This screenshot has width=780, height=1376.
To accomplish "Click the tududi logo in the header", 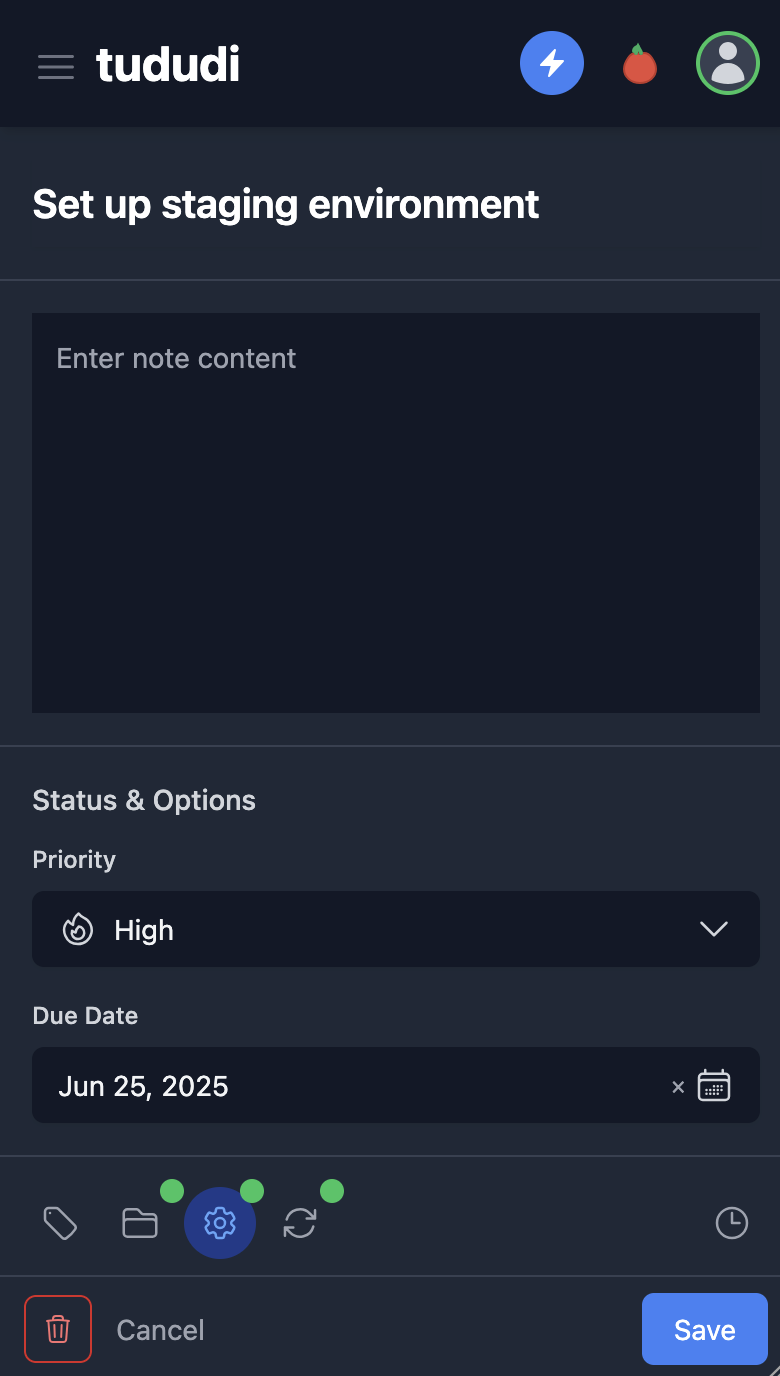I will pyautogui.click(x=167, y=64).
